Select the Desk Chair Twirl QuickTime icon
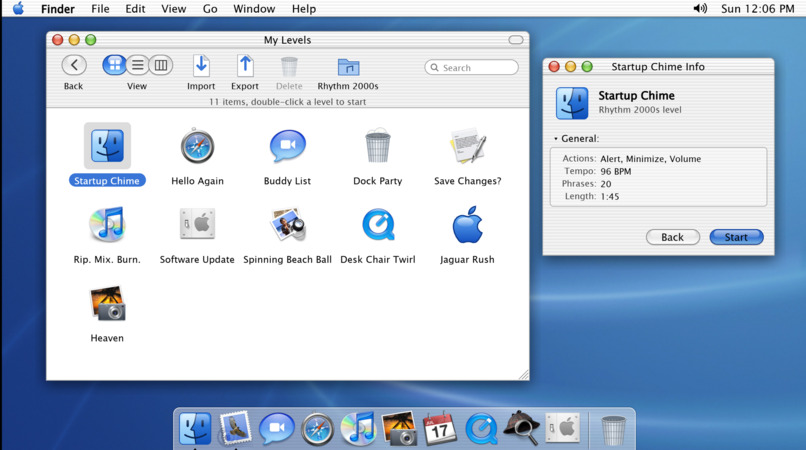 pyautogui.click(x=378, y=224)
